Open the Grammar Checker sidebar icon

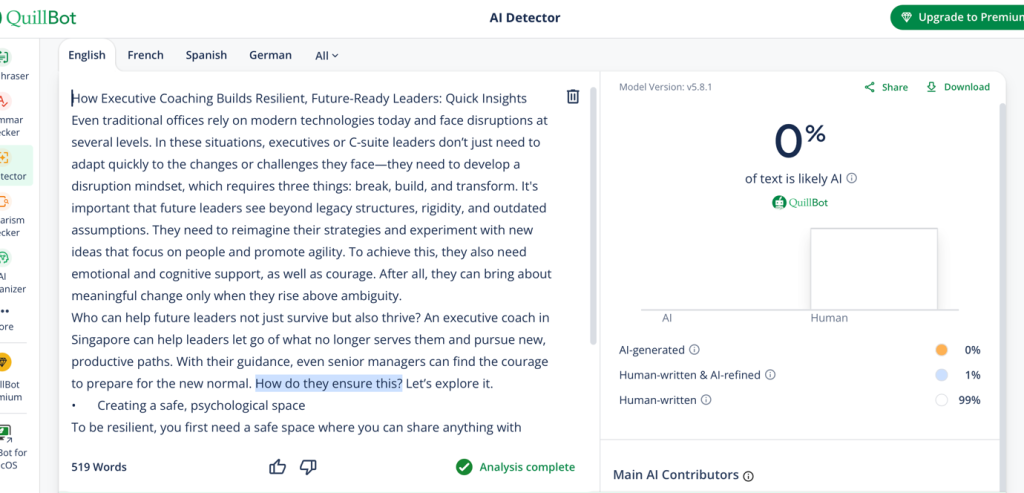6,102
